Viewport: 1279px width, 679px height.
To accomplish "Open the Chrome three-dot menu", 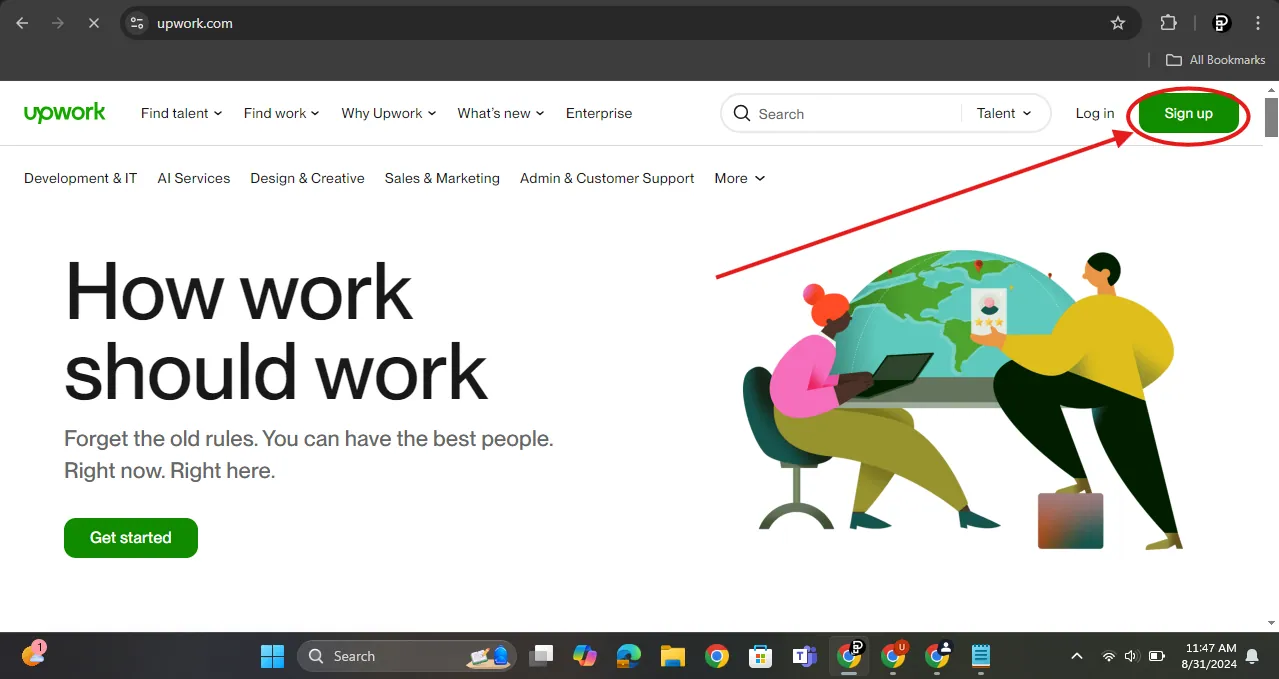I will [1257, 22].
